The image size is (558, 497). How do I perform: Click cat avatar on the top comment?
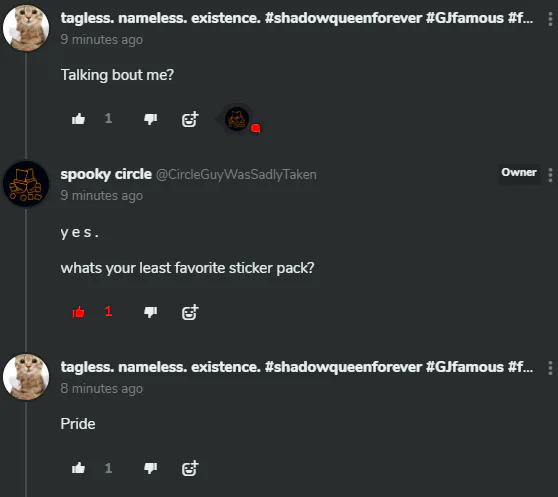(26, 28)
